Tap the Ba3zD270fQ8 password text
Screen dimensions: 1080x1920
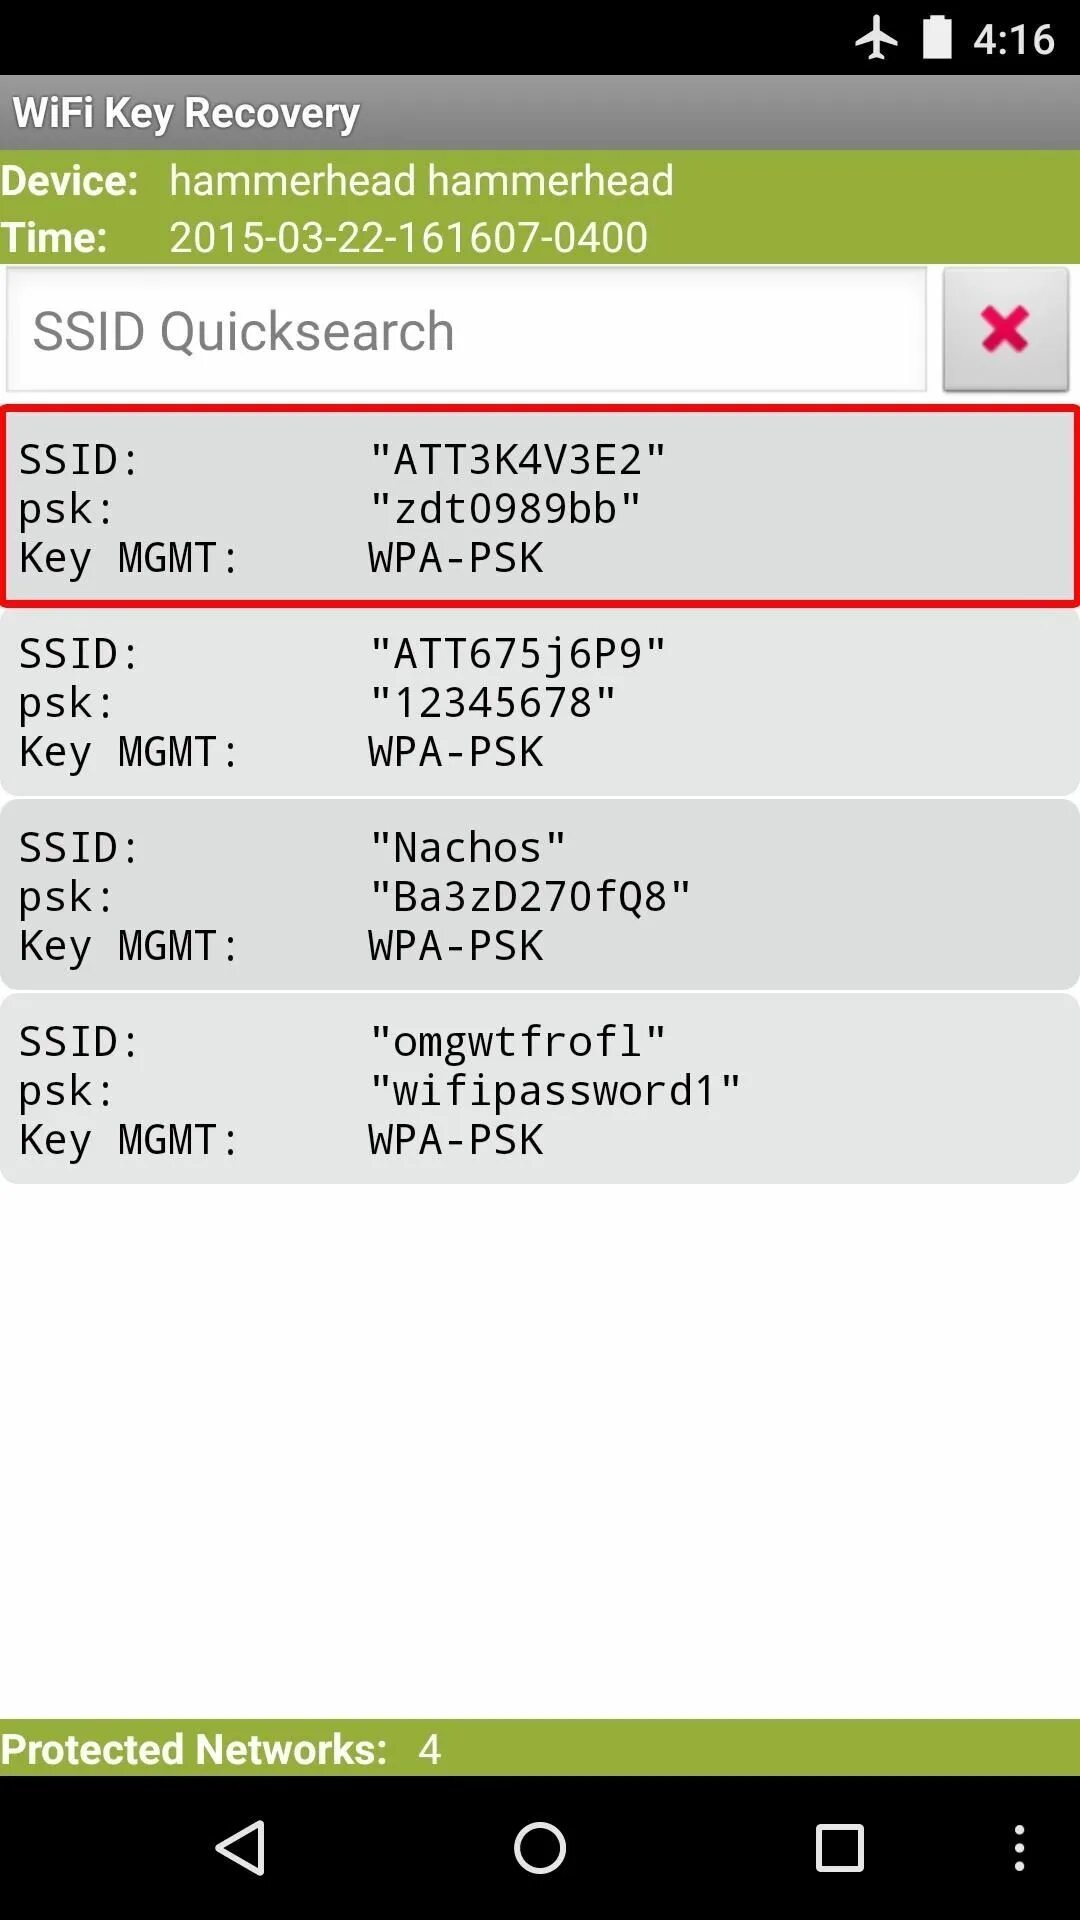(x=530, y=897)
